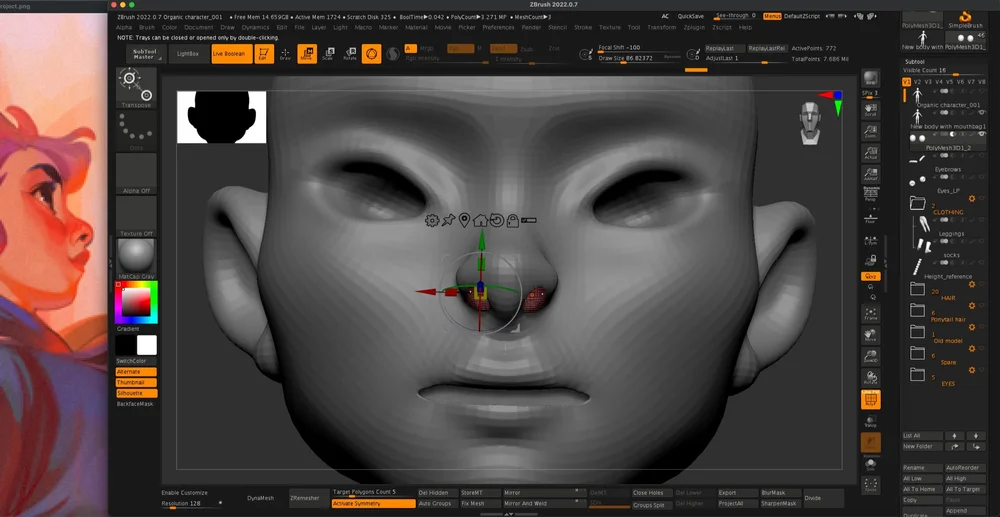
Task: Click the AAHalf icon
Action: (x=871, y=175)
